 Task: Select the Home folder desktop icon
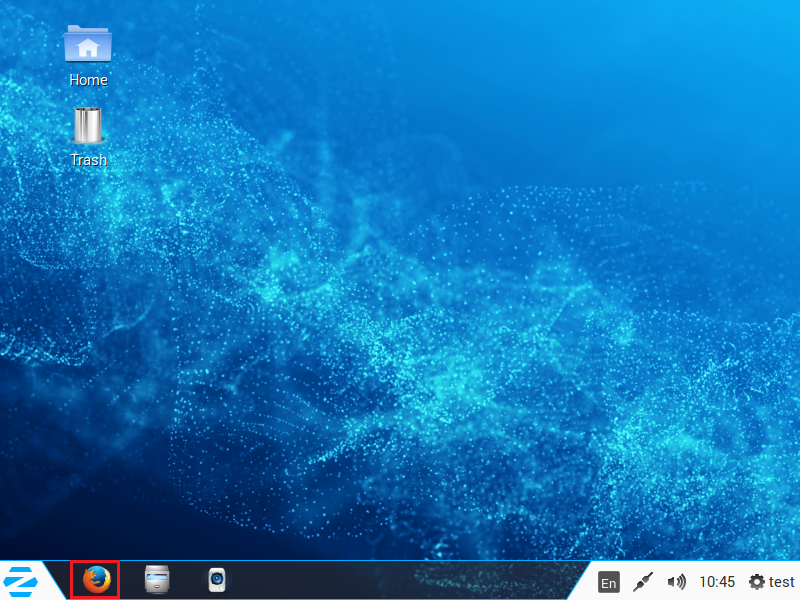88,44
